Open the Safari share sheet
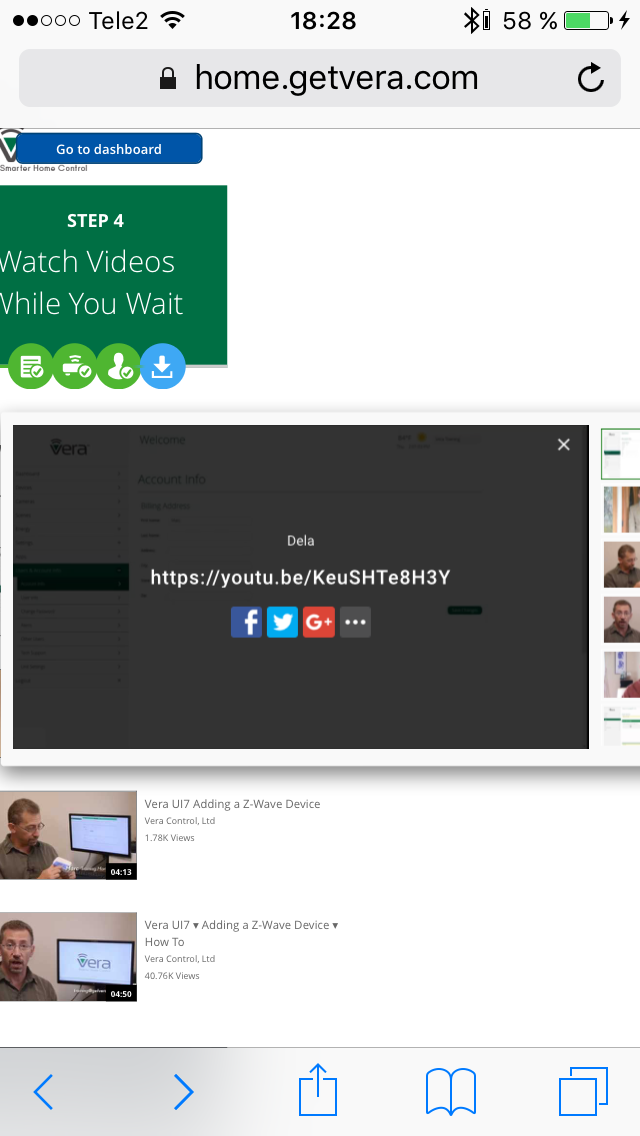The image size is (640, 1136). [x=318, y=1089]
